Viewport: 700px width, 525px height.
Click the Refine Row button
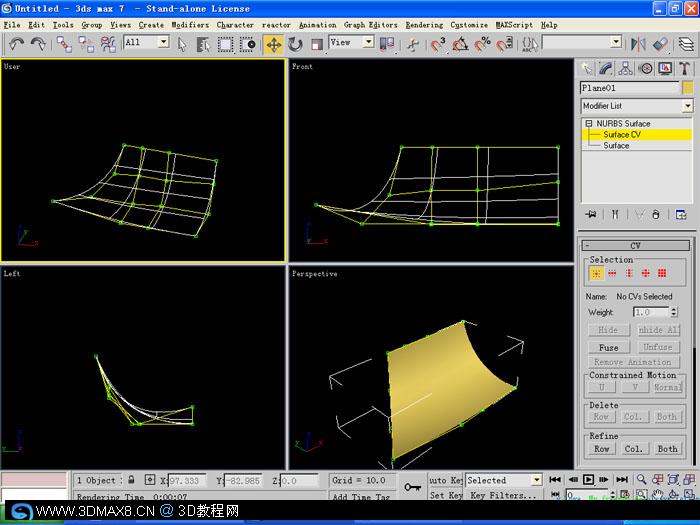(601, 449)
